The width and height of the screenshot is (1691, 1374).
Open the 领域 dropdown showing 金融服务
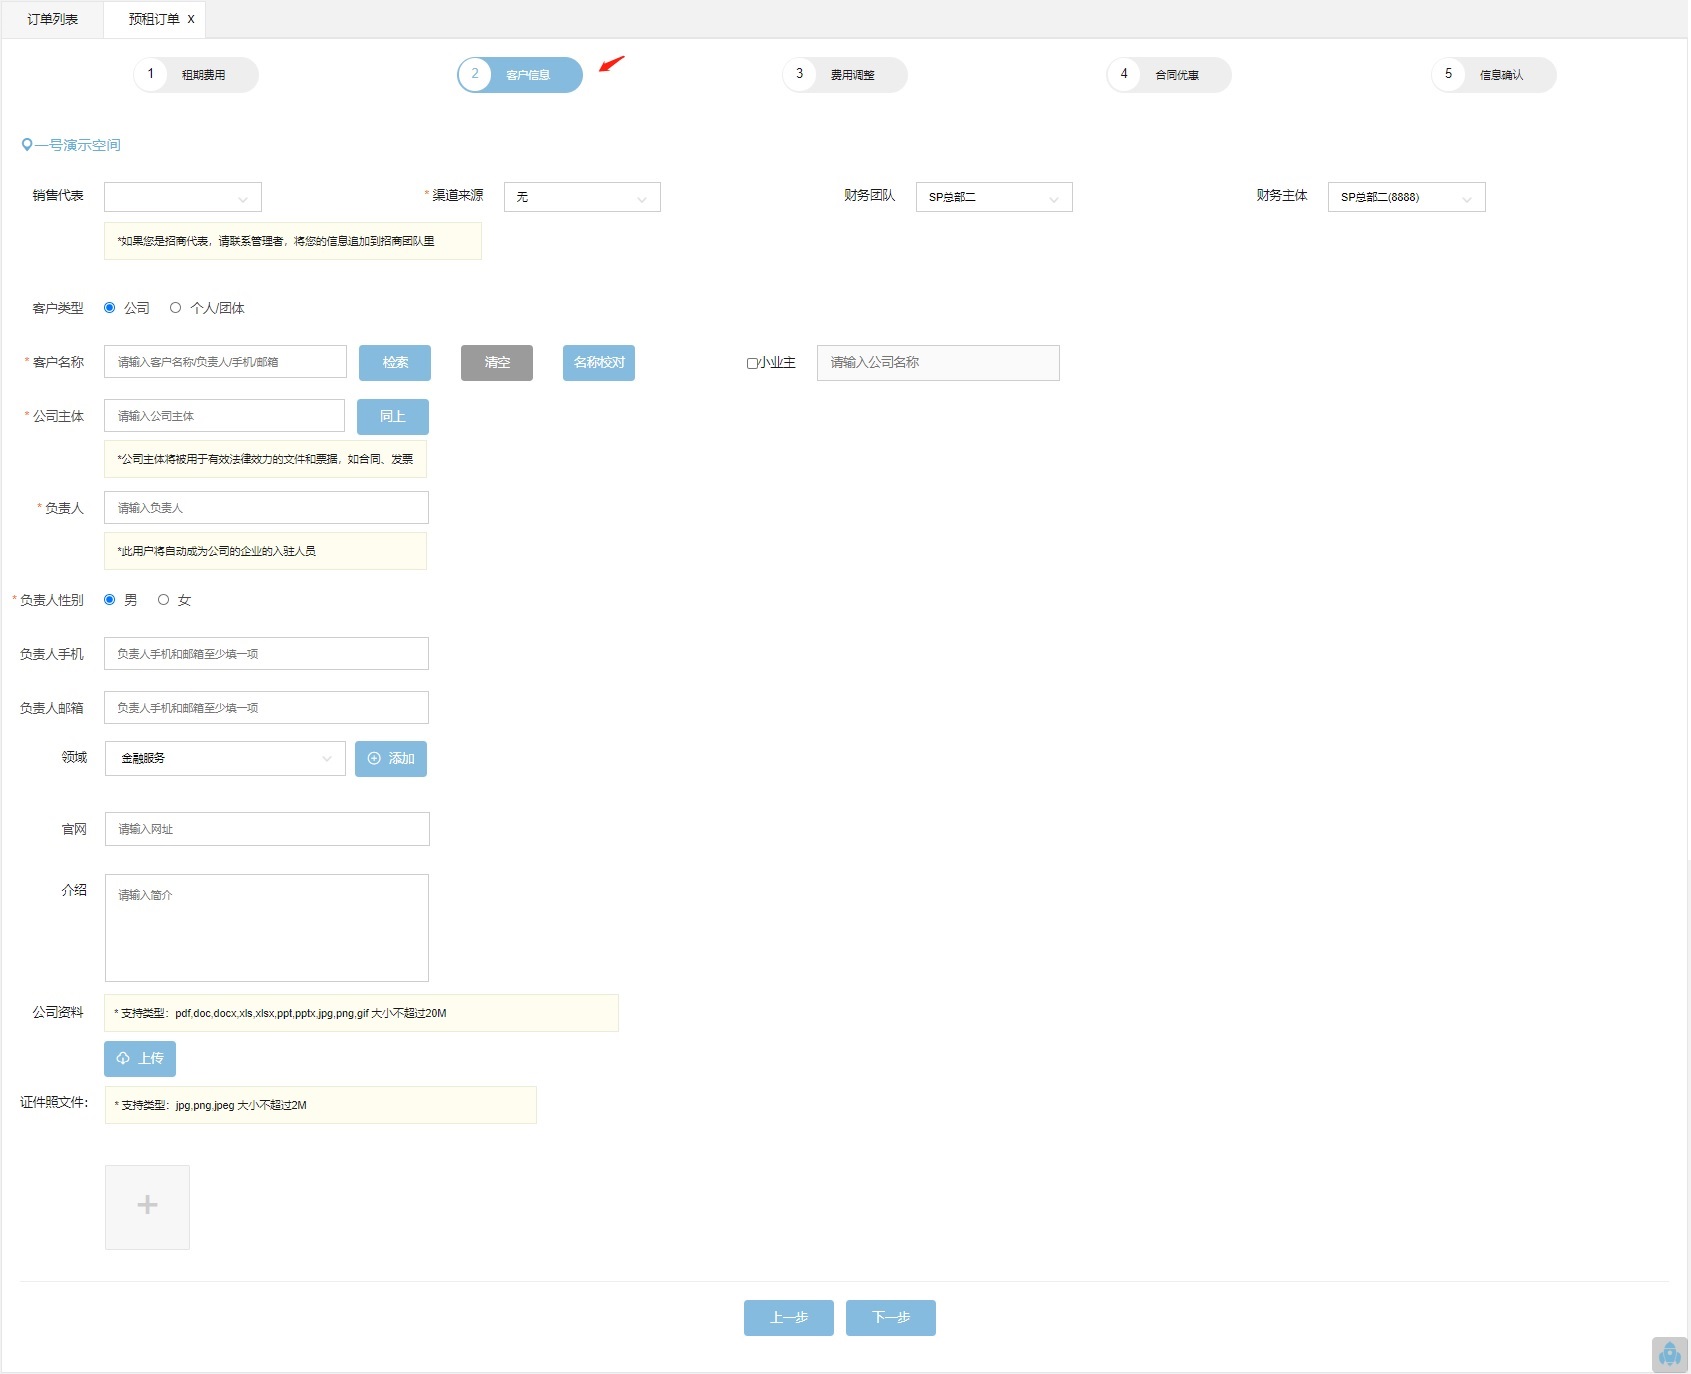pos(225,759)
